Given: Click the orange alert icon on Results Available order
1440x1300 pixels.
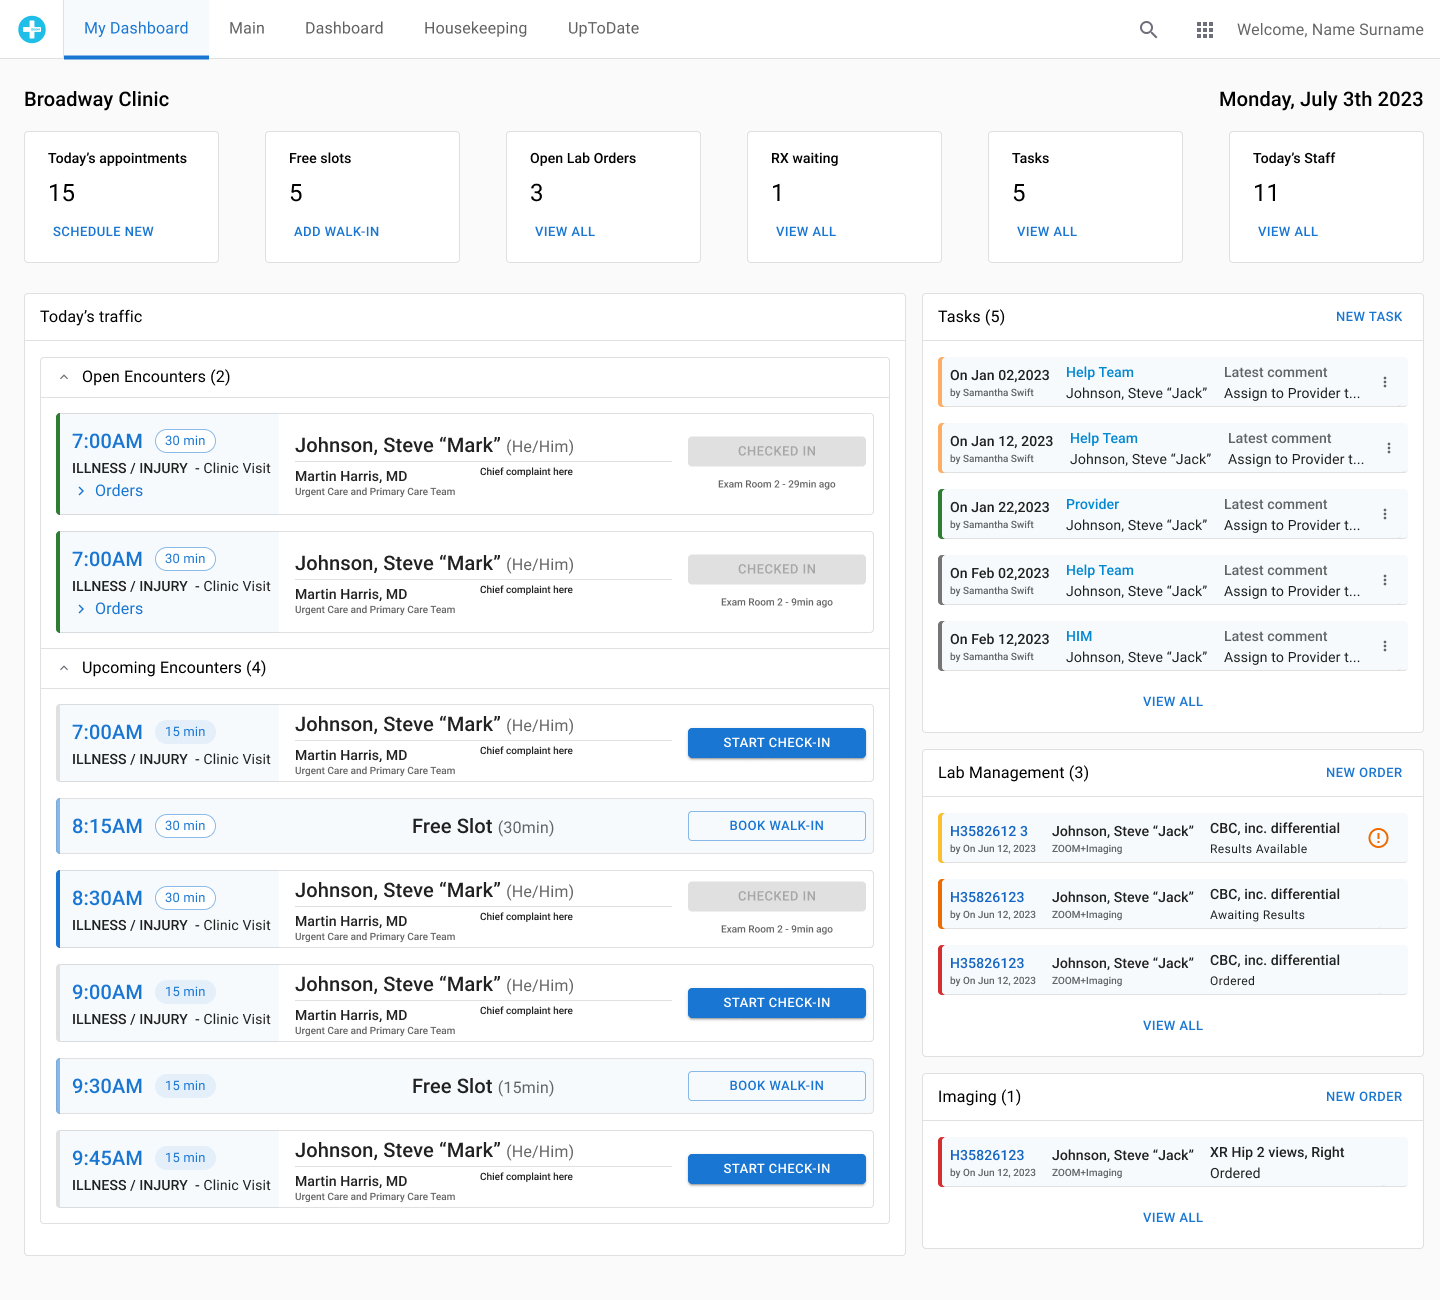Looking at the screenshot, I should 1378,838.
